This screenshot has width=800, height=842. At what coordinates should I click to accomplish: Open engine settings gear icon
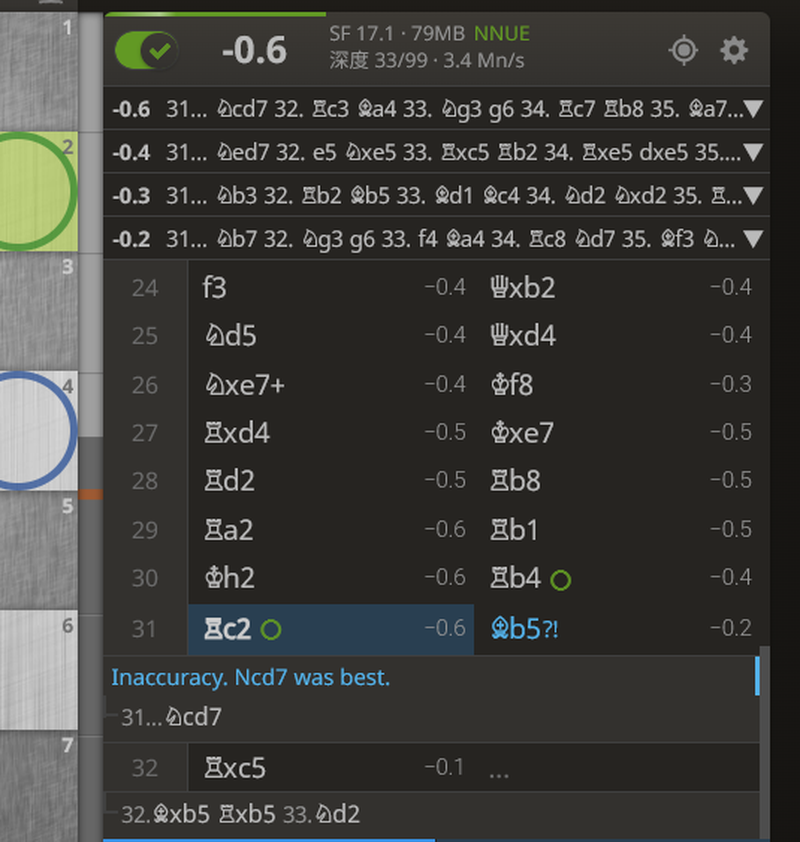(734, 50)
